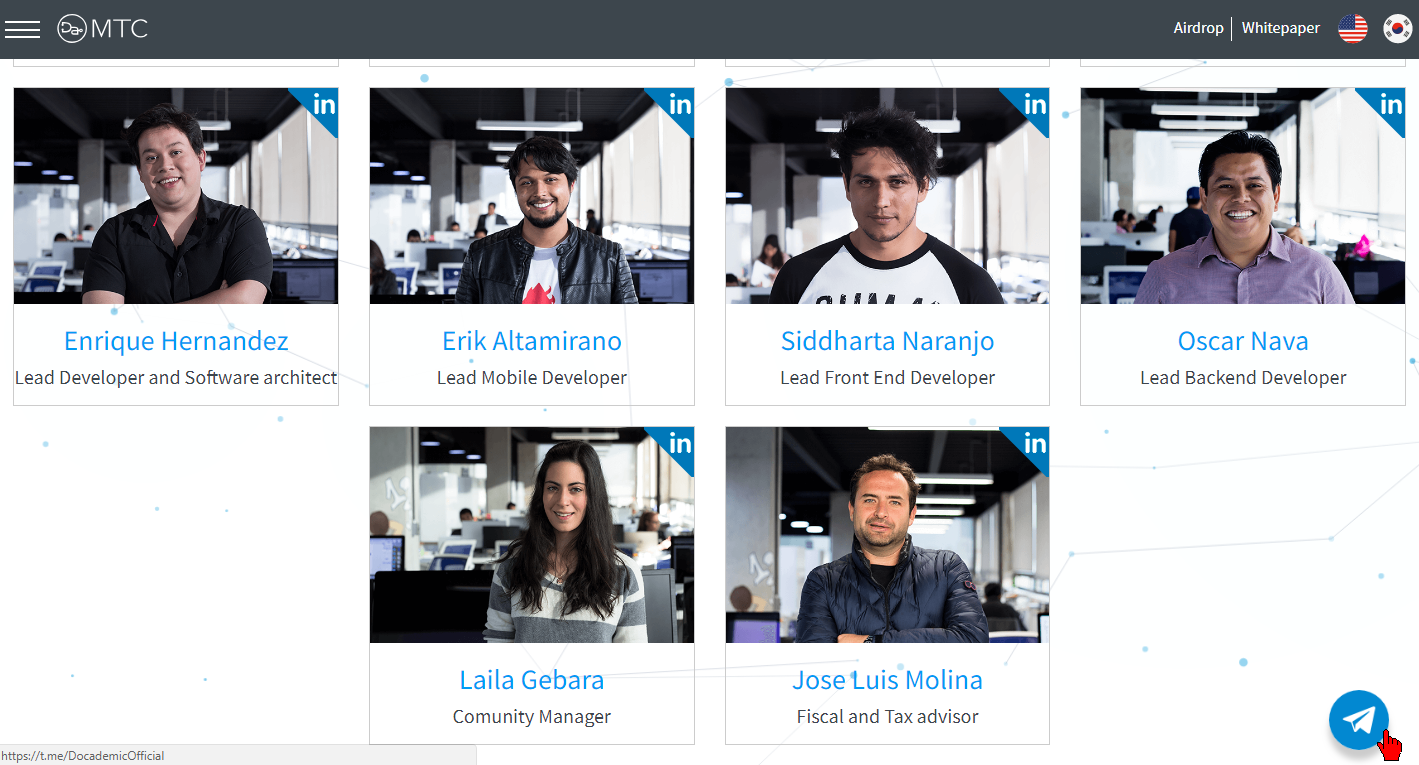Click the Laila Gebara name link
1419x765 pixels.
point(532,680)
